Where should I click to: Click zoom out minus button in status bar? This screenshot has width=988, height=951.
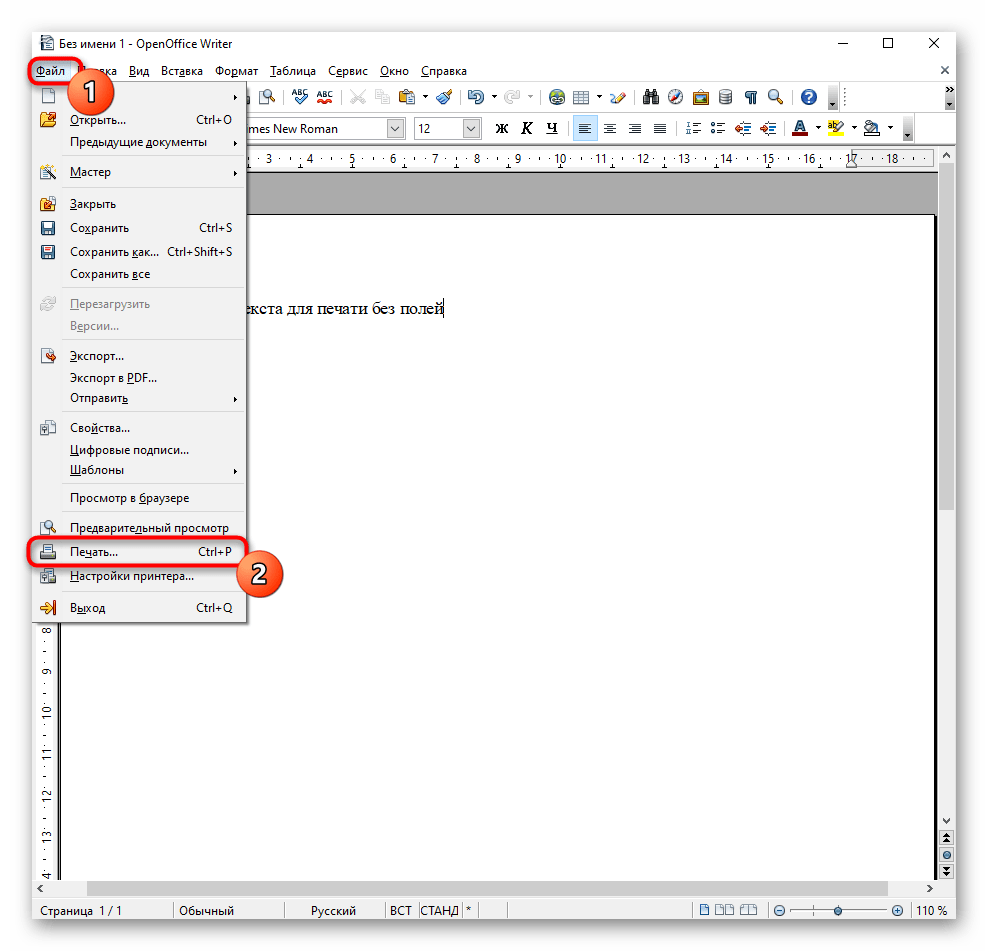(x=780, y=911)
